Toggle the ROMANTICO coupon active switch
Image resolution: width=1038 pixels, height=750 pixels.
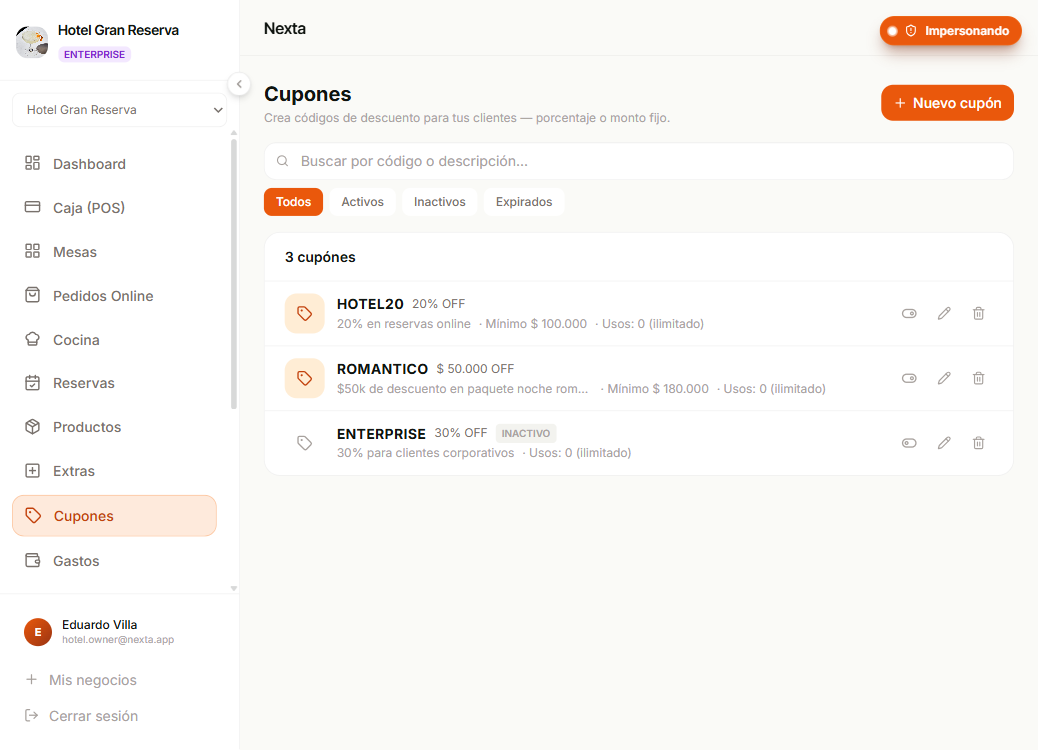coord(909,378)
